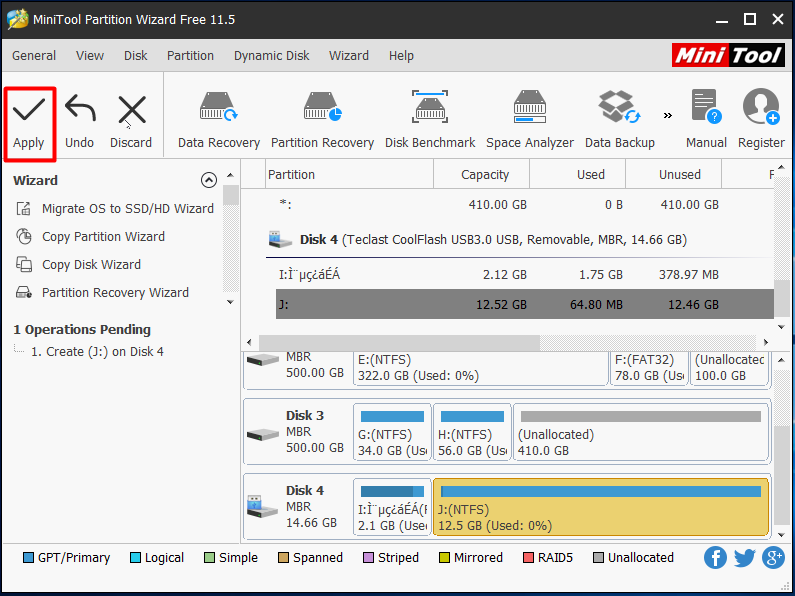
Task: Open MiniTool Facebook page
Action: pos(715,558)
